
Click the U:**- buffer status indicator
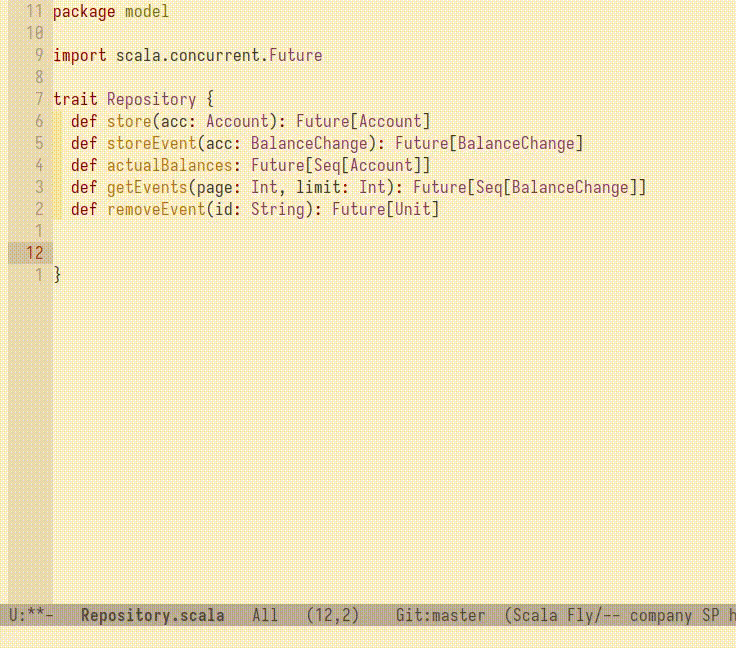pos(30,616)
